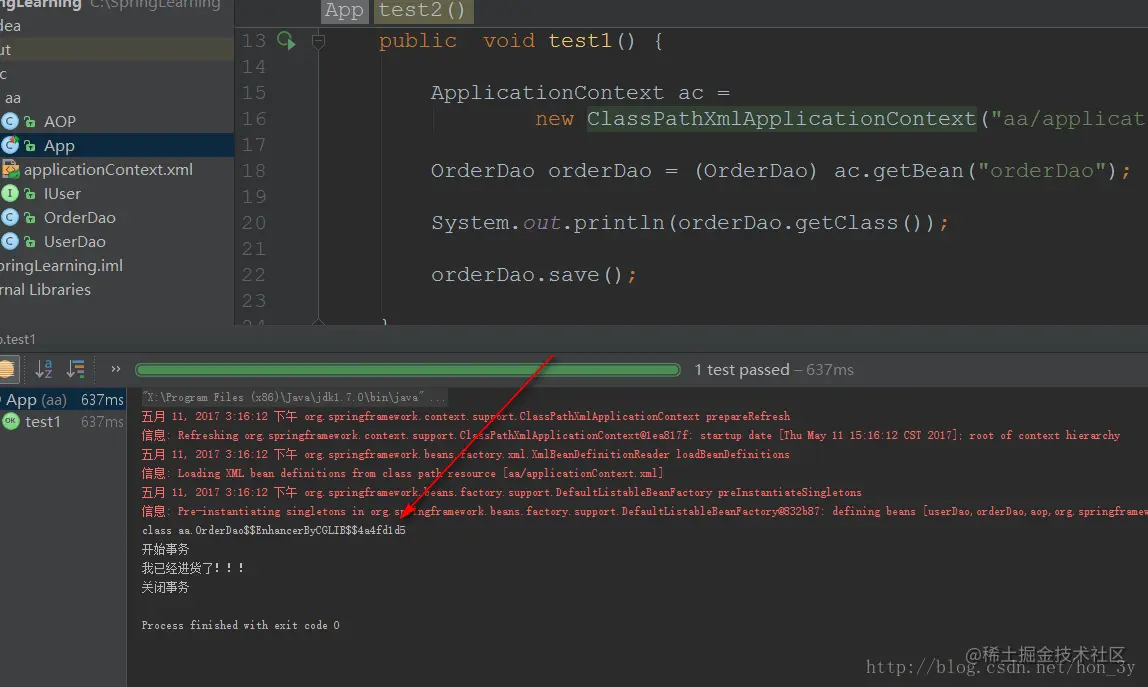Click the log line ending 'preInstantiateSingletons'
This screenshot has height=687, width=1148.
[502, 492]
